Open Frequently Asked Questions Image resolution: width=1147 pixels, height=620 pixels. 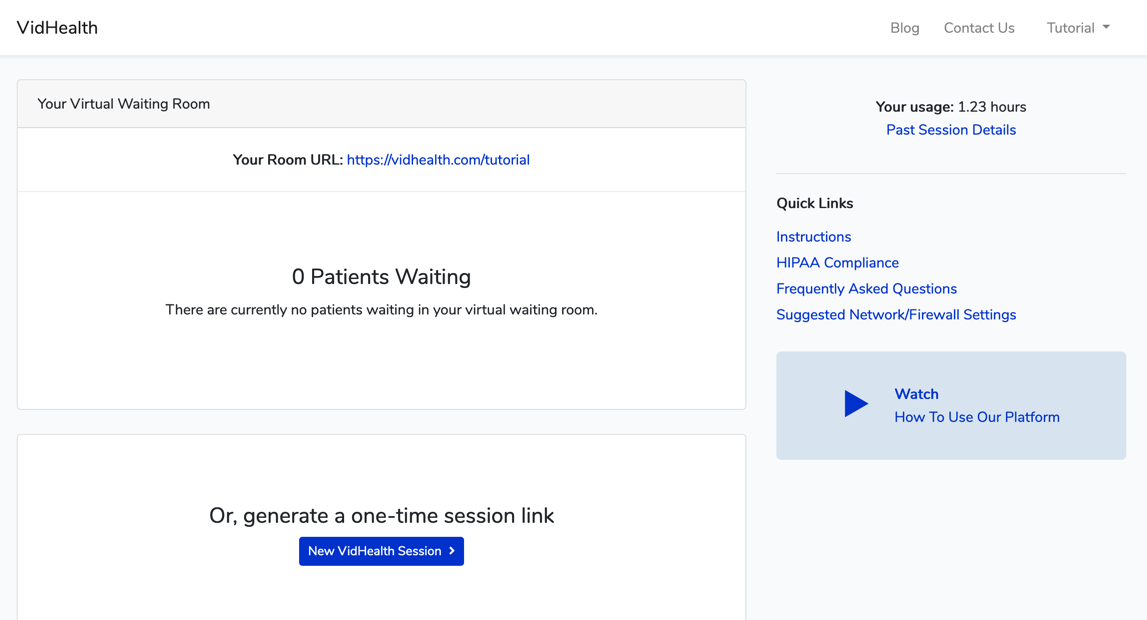point(866,289)
